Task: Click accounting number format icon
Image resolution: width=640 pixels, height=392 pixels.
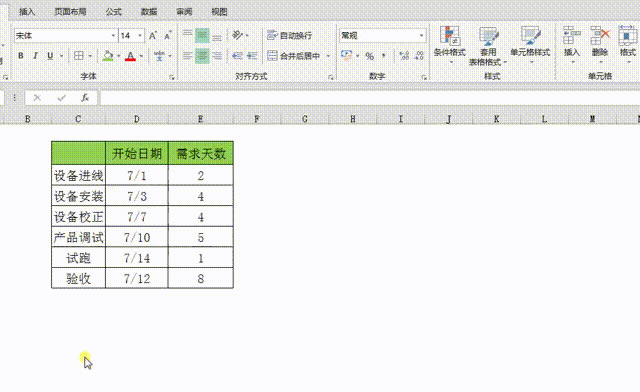Action: [x=346, y=56]
